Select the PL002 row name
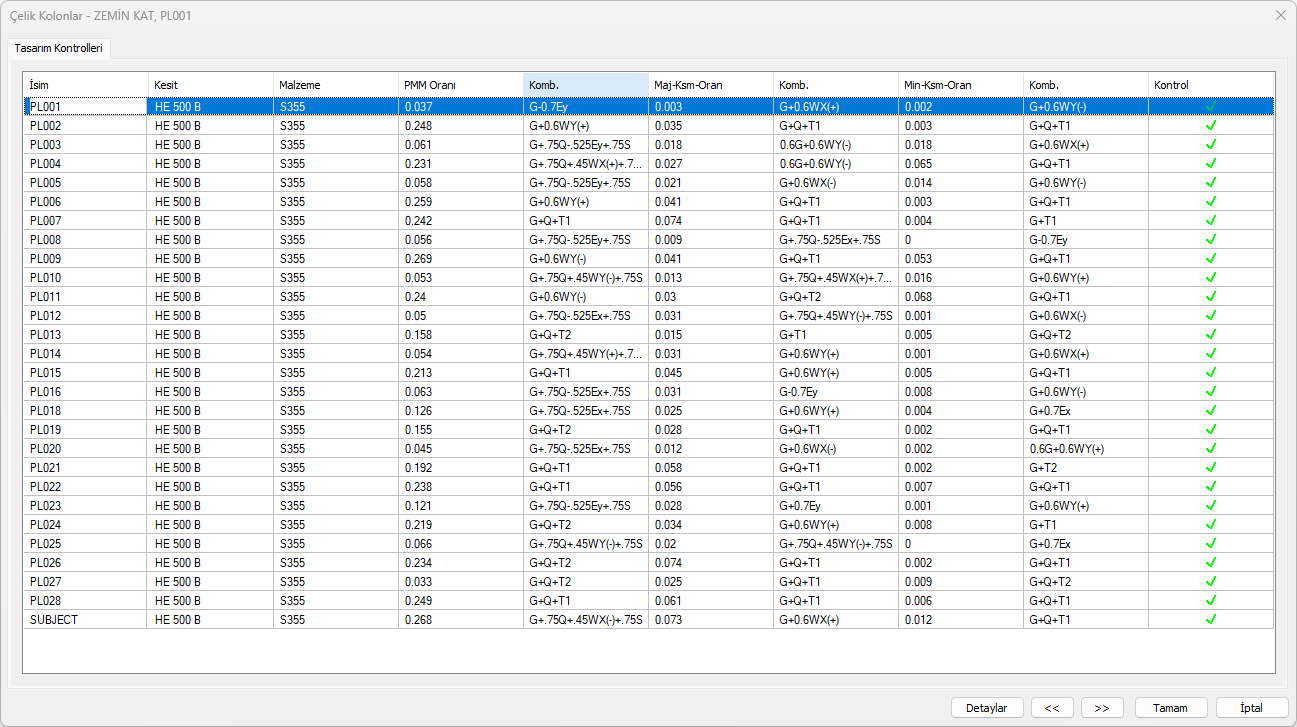Screen dimensions: 1297x727 (x=85, y=125)
